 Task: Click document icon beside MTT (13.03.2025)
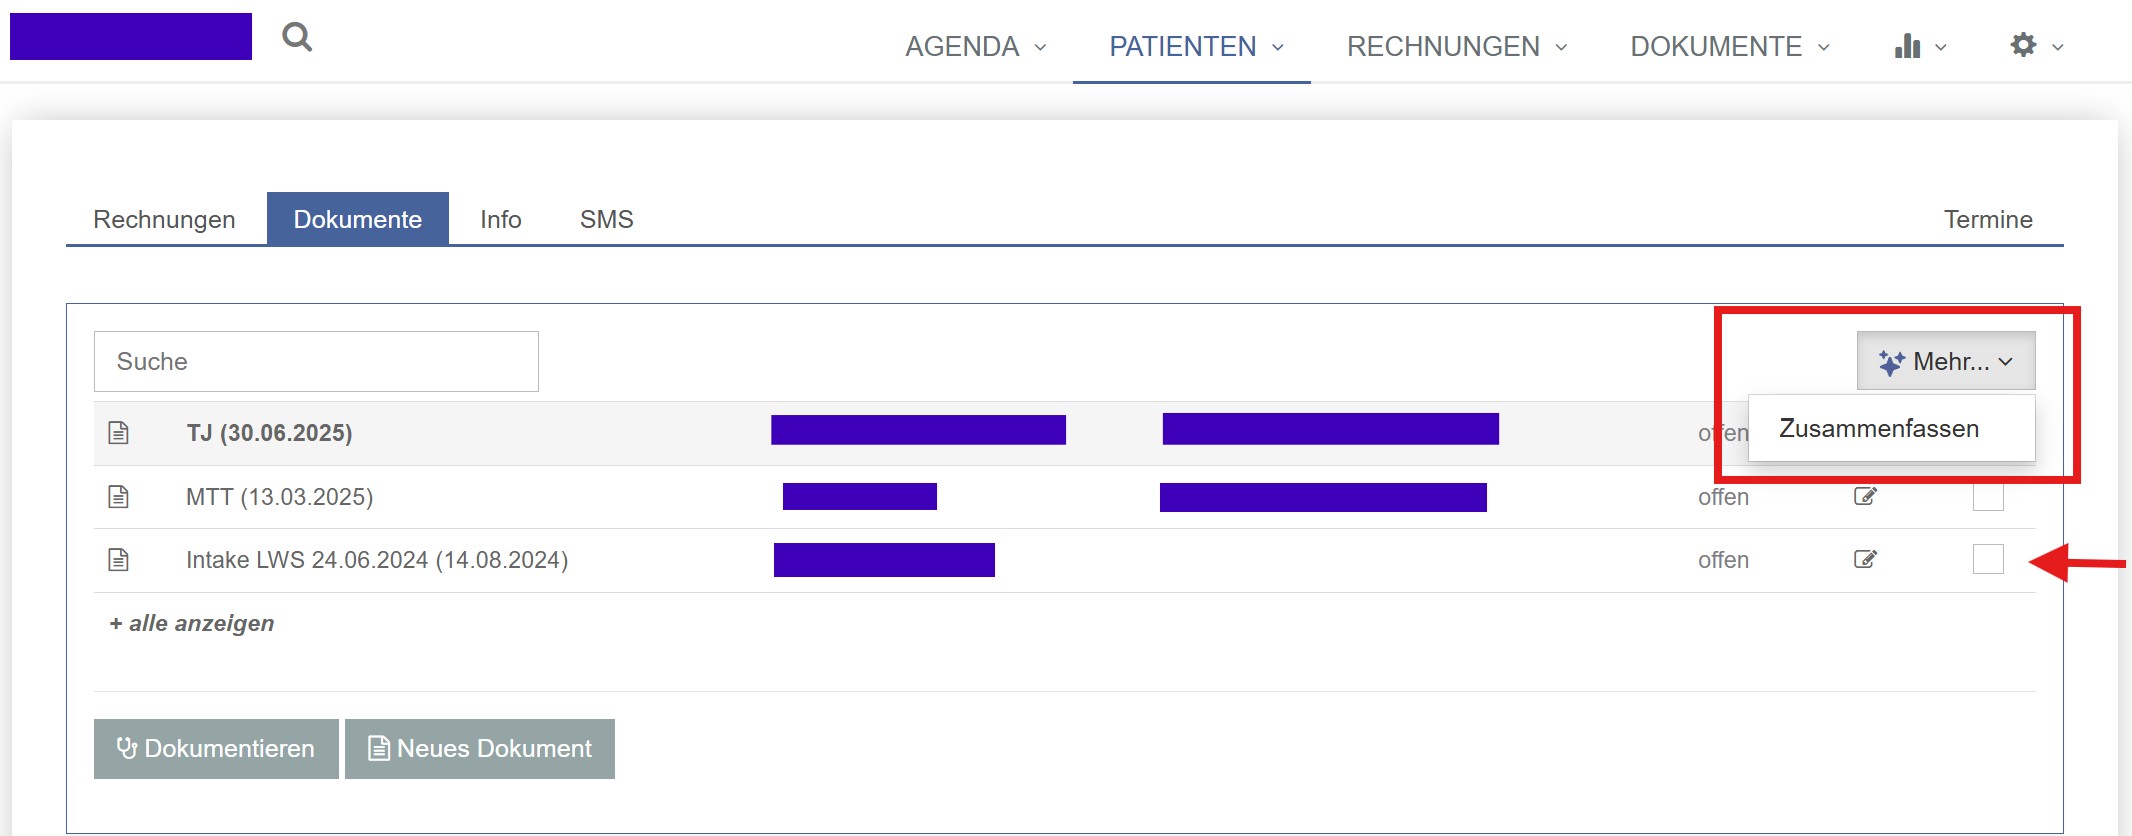pyautogui.click(x=119, y=497)
